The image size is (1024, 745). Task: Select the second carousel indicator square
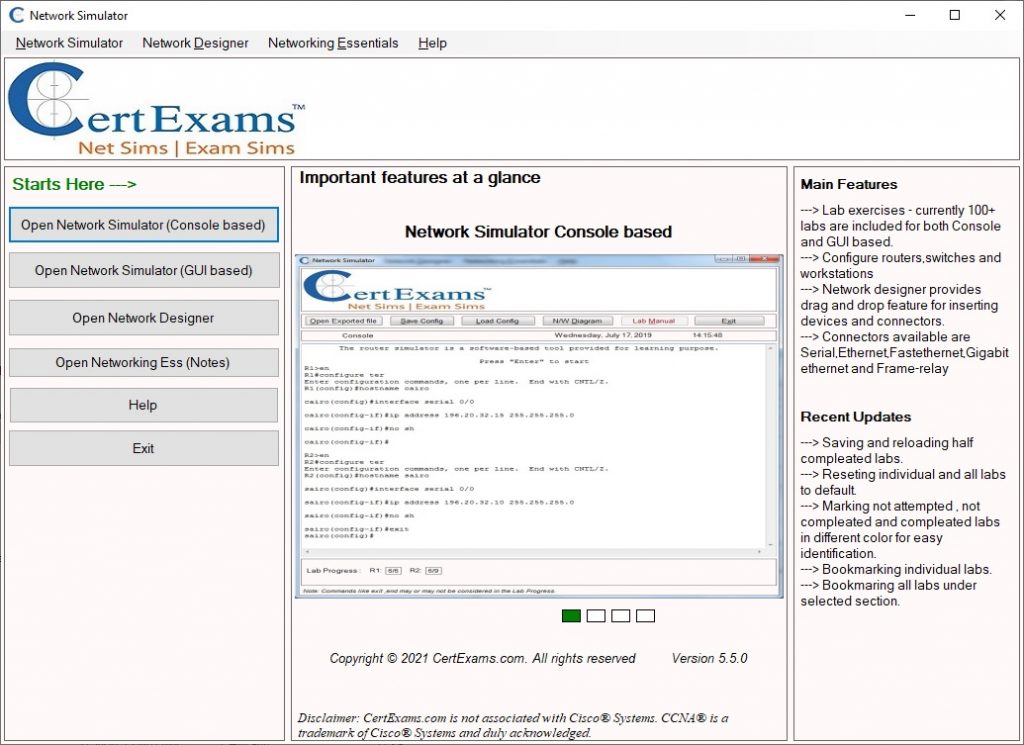[x=595, y=616]
